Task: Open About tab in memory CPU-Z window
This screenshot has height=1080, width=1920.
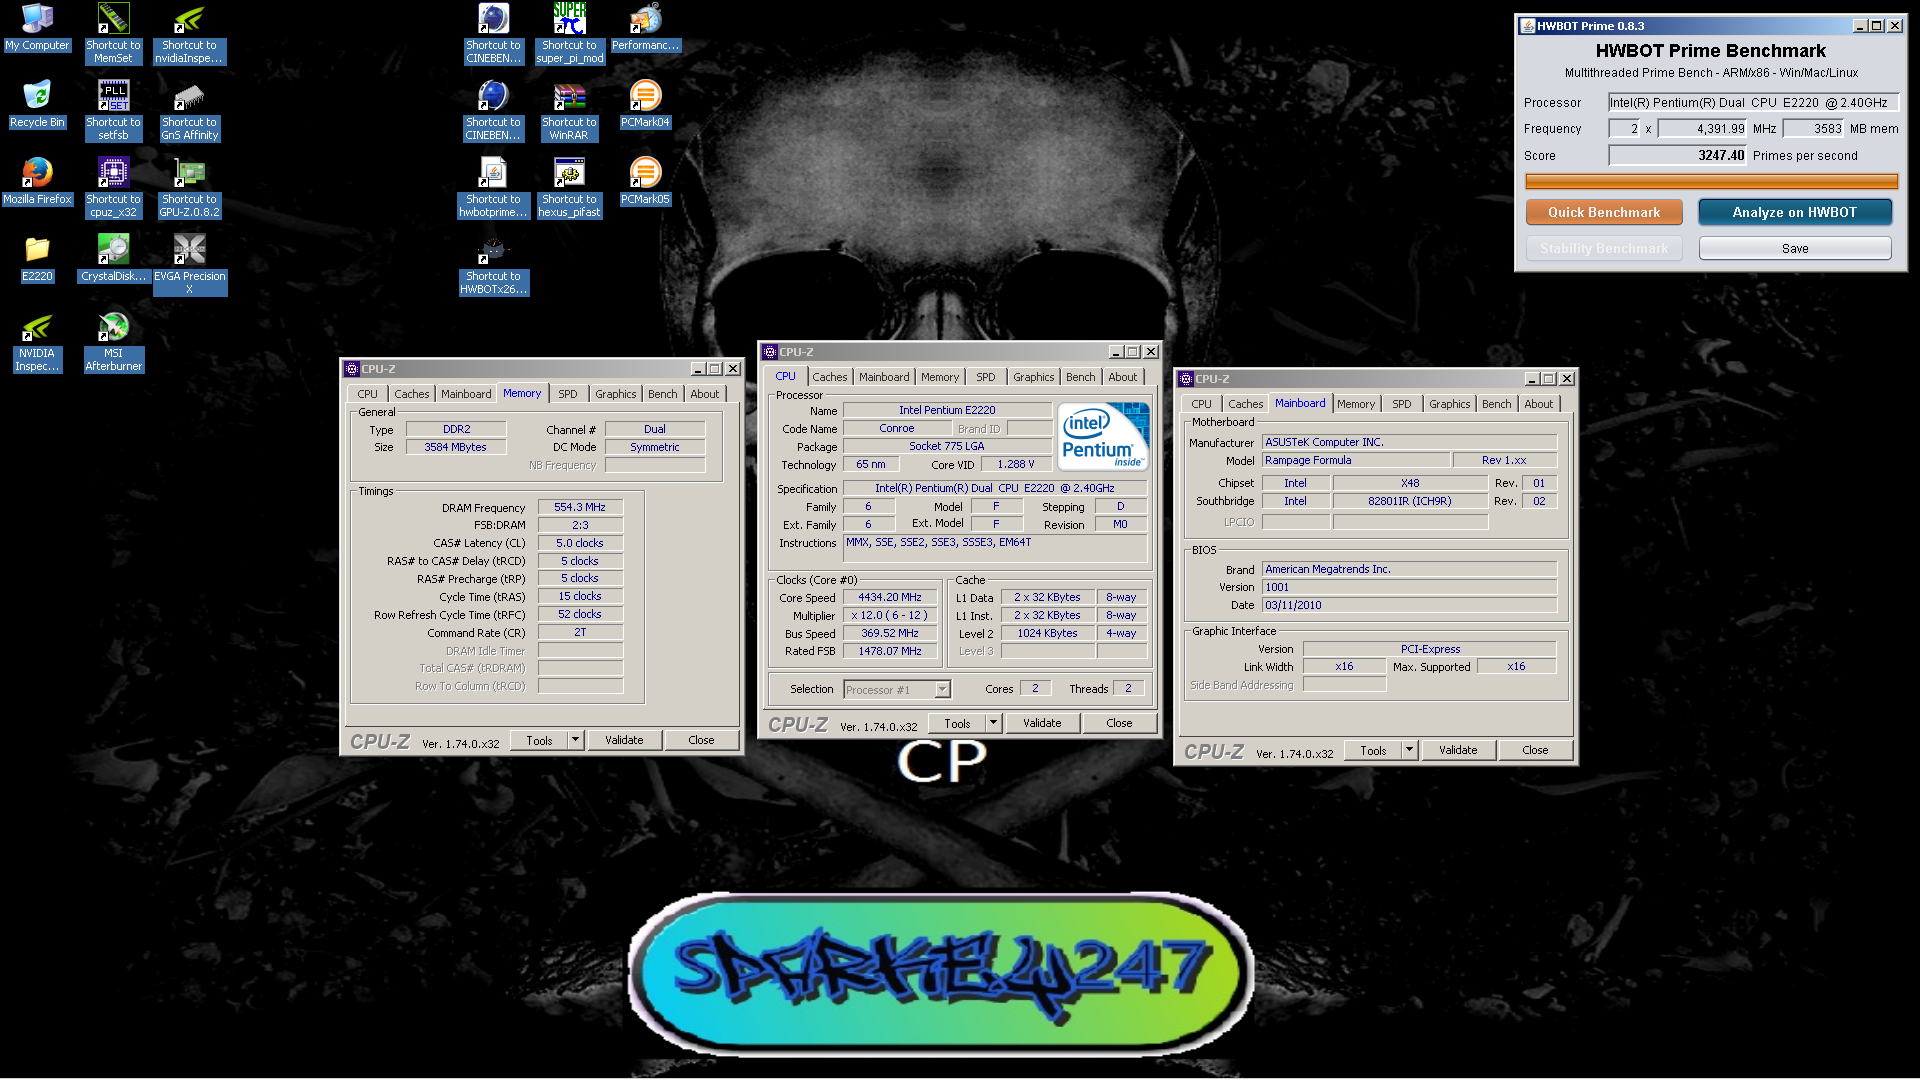Action: 704,394
